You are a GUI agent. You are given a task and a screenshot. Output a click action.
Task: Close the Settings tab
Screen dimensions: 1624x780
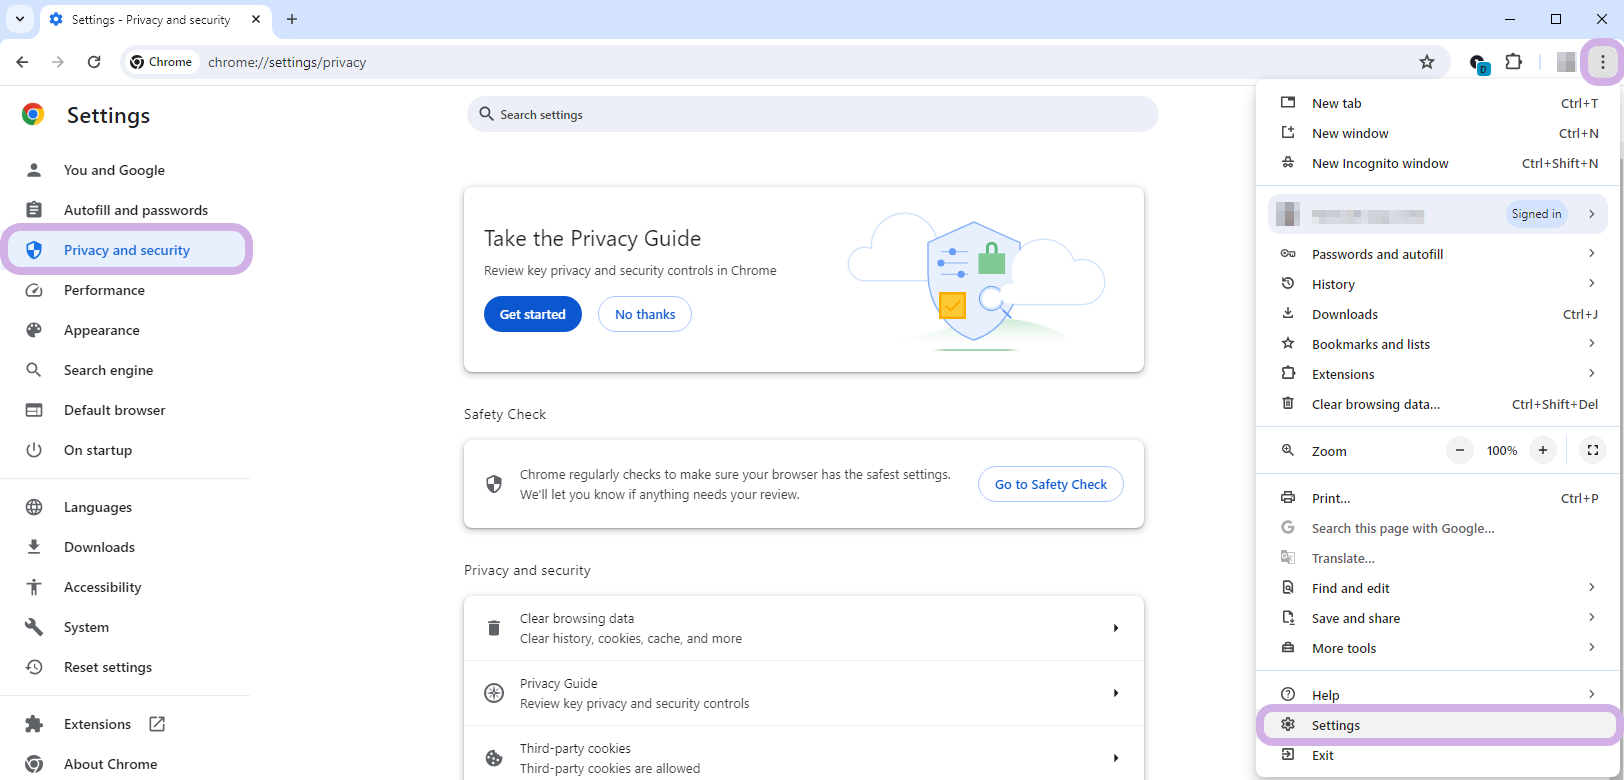pyautogui.click(x=256, y=19)
